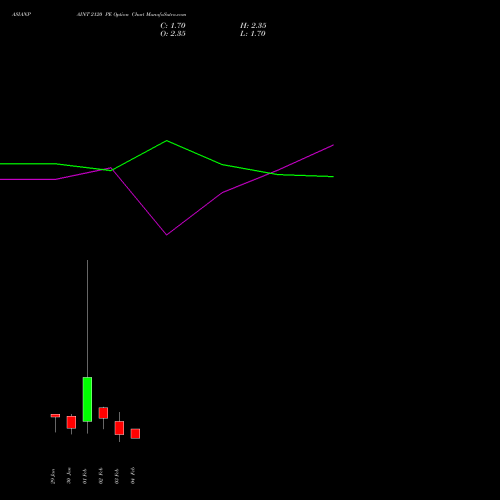
Task: Click the purple indicator line trough
Action: 167,235
